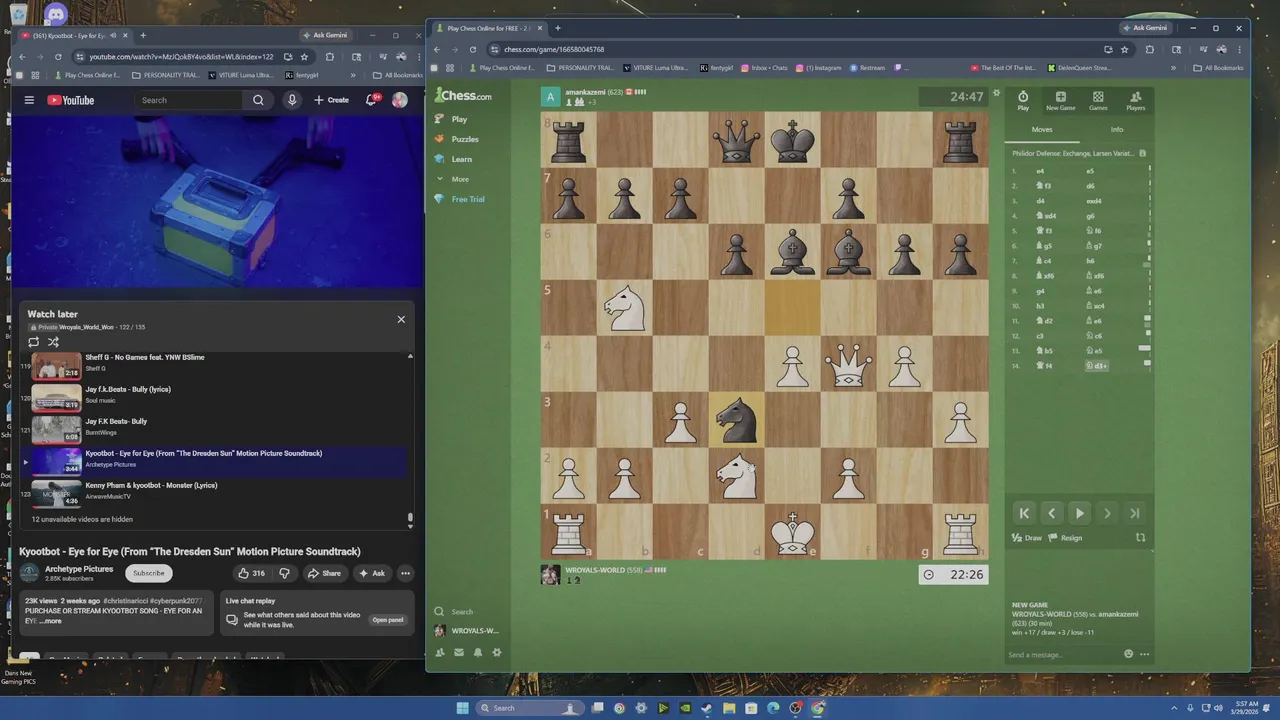Open chat emoji picker

click(x=1129, y=654)
